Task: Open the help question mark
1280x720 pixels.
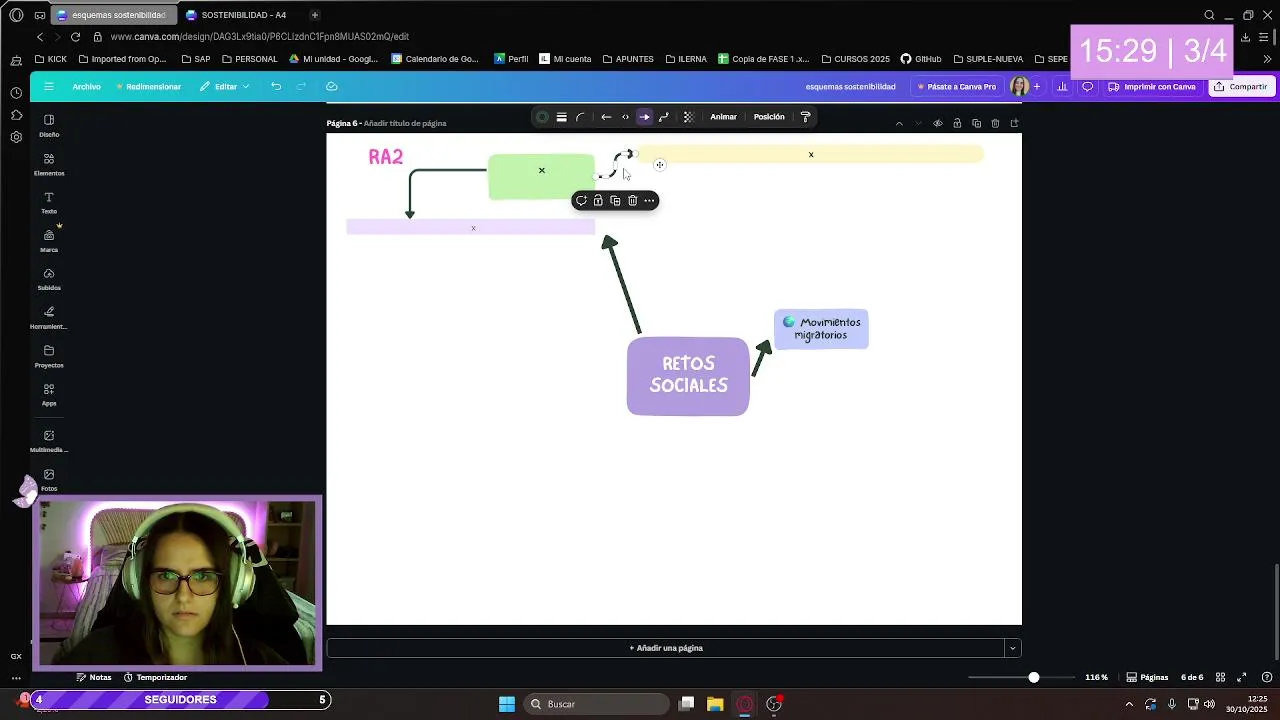Action: [x=1267, y=677]
